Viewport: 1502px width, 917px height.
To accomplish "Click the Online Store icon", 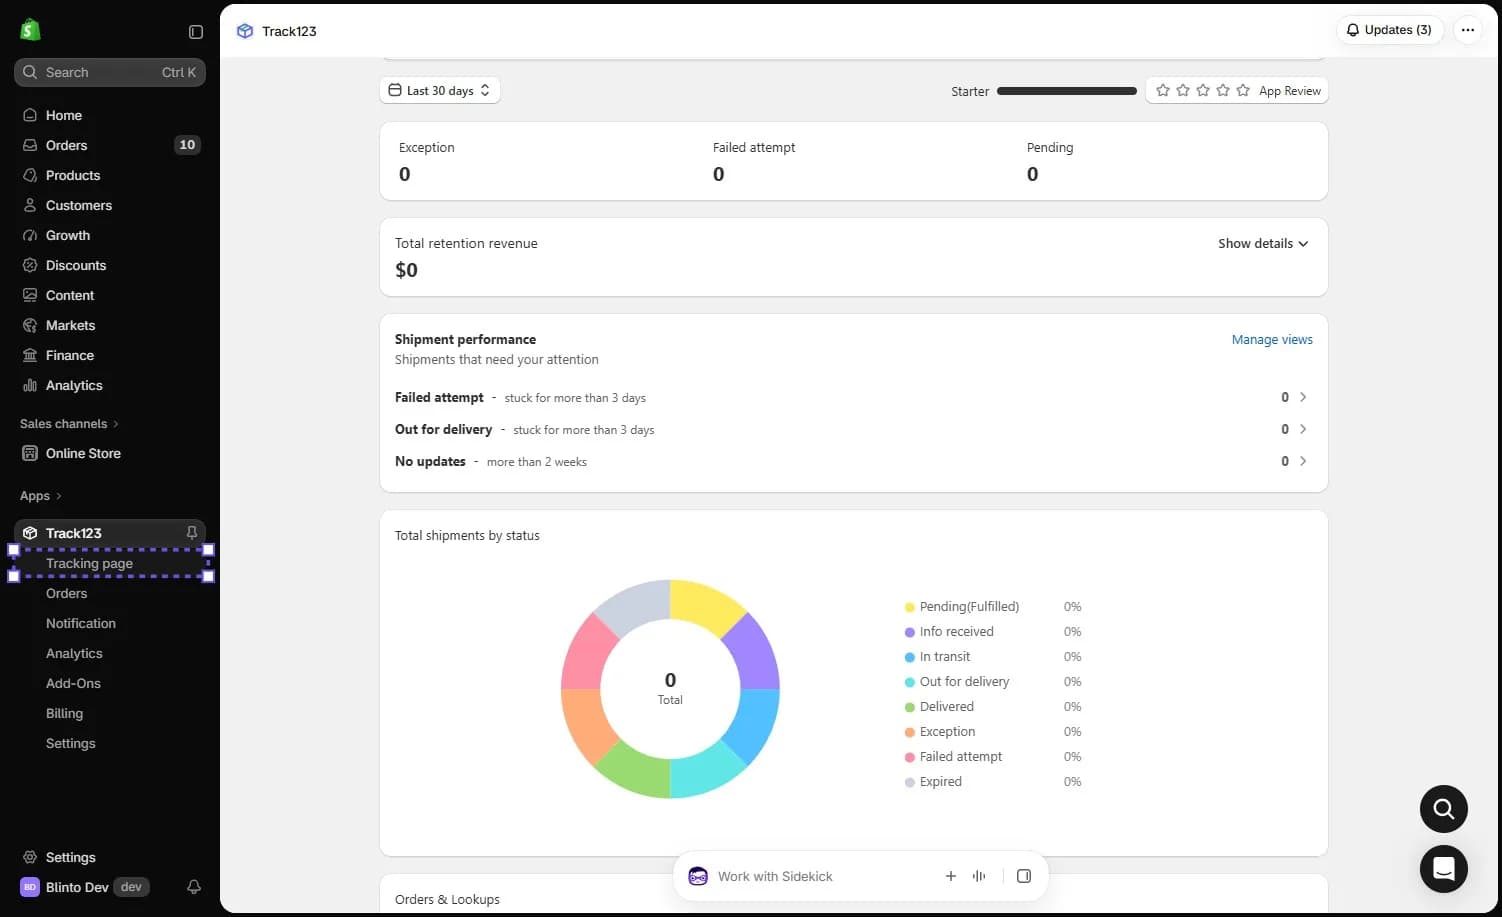I will 30,453.
